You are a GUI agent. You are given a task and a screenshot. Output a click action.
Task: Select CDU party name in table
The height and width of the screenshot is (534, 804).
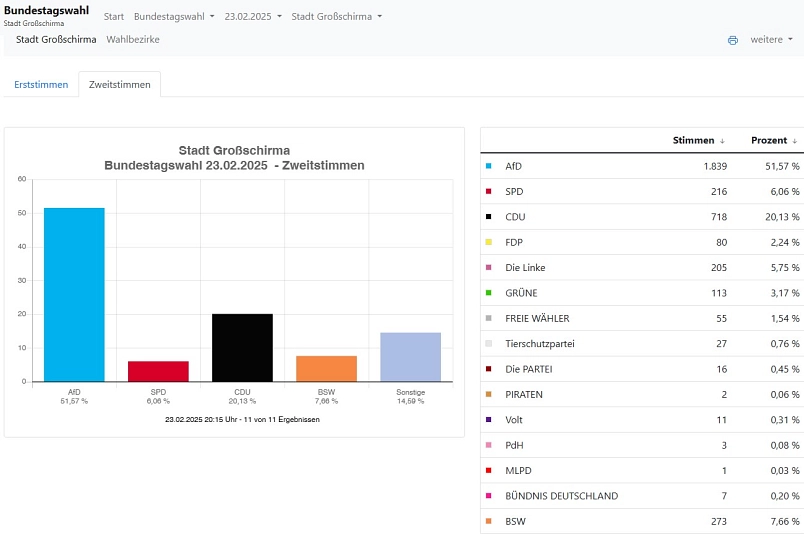(x=515, y=216)
